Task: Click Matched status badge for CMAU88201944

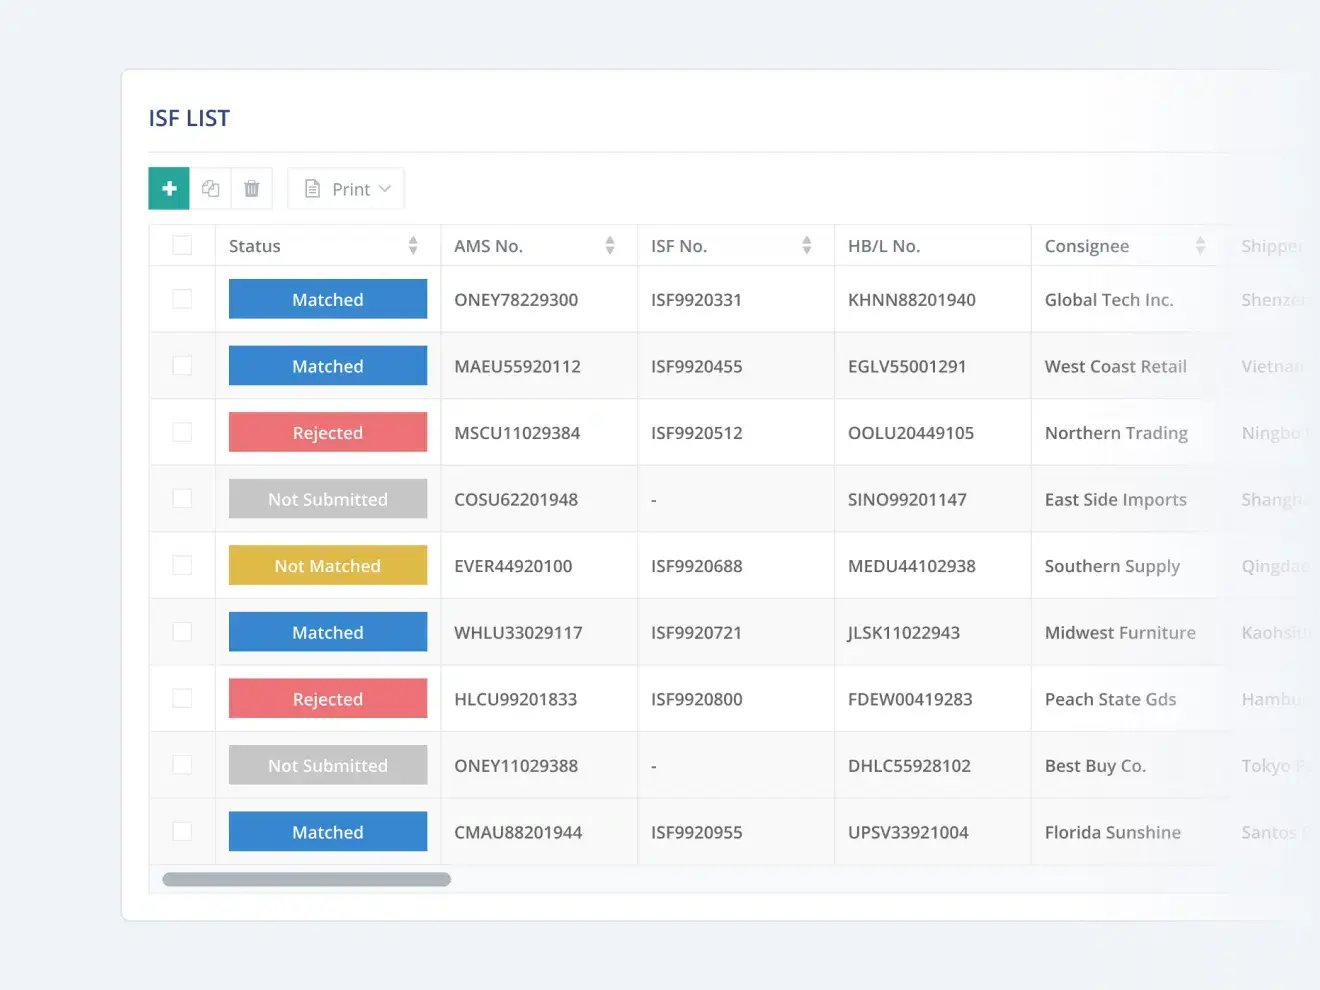Action: (328, 831)
